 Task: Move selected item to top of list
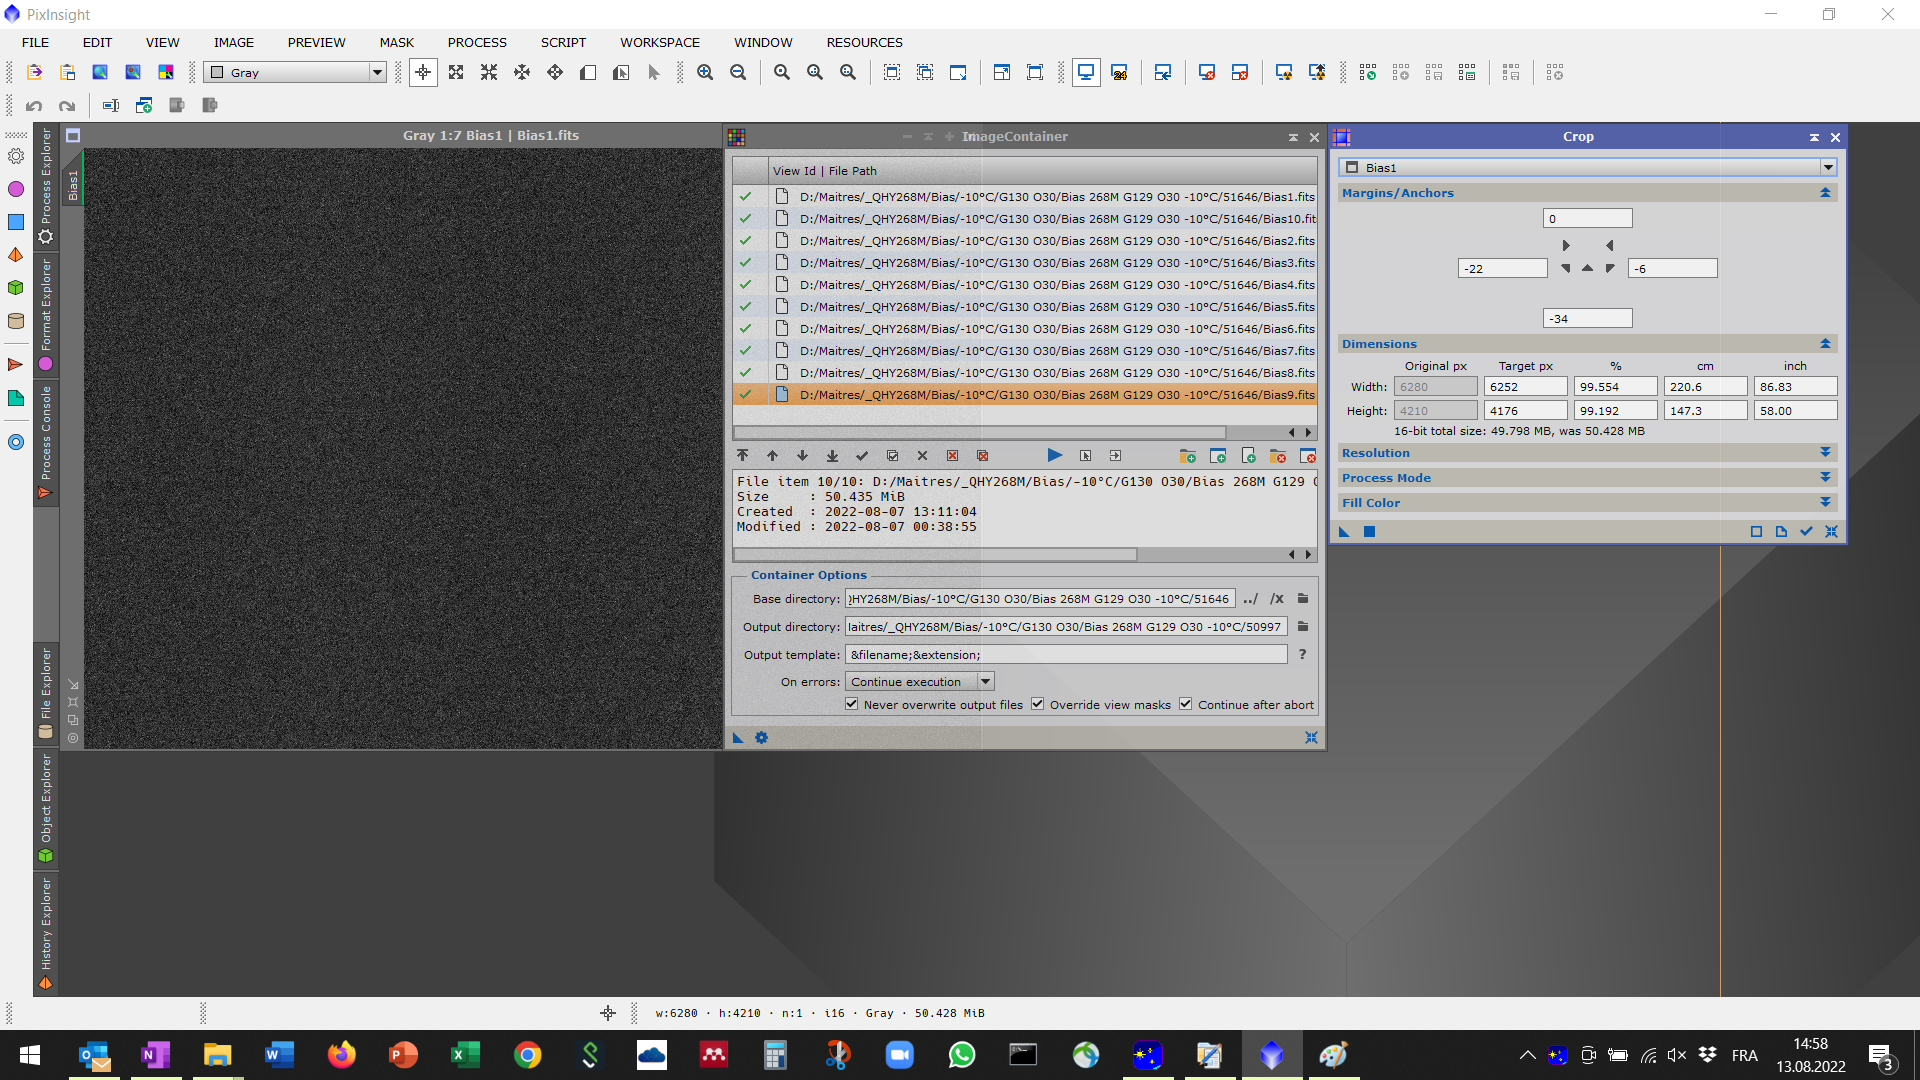[742, 455]
